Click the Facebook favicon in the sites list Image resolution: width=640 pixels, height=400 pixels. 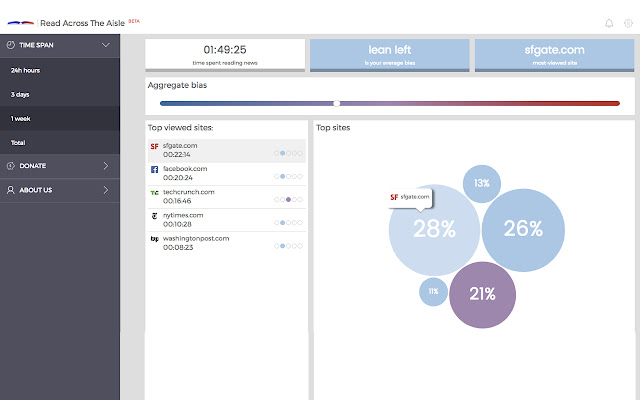pyautogui.click(x=154, y=170)
